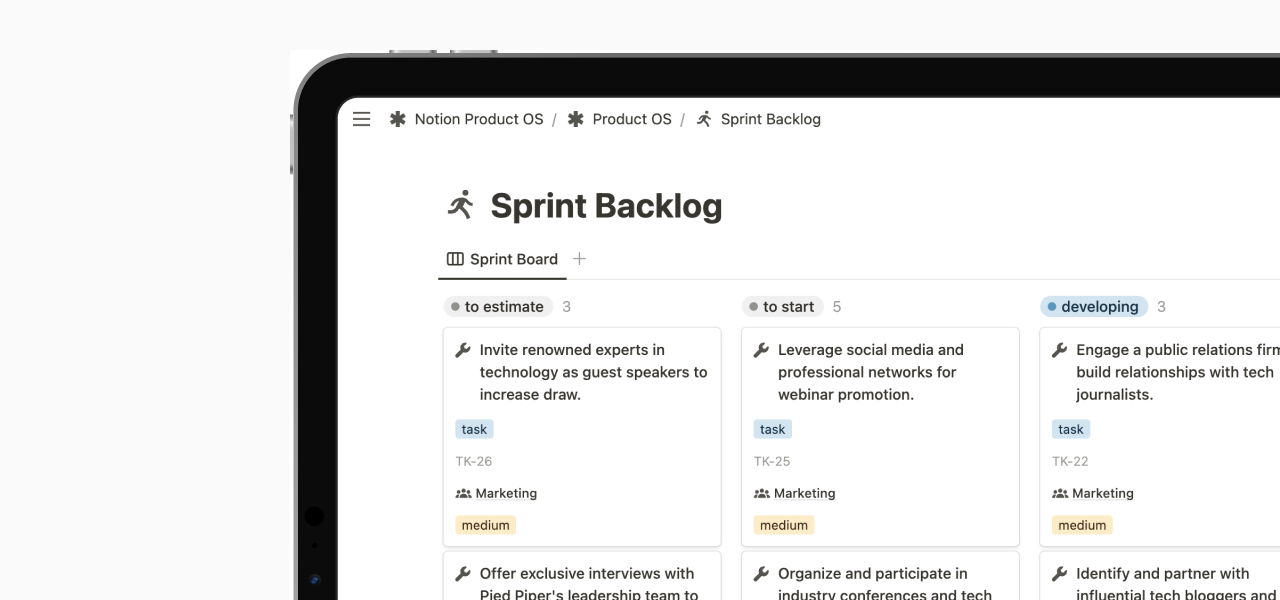Click the 'task' tag on the TK-26 card
The image size is (1280, 600).
click(x=473, y=428)
